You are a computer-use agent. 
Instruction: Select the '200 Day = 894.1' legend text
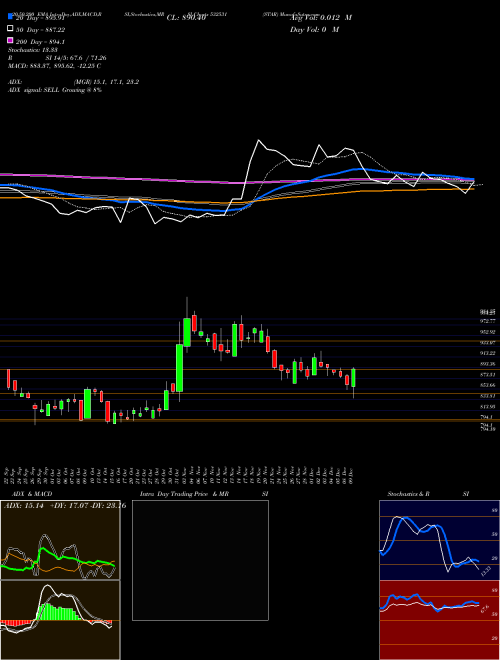pos(40,42)
